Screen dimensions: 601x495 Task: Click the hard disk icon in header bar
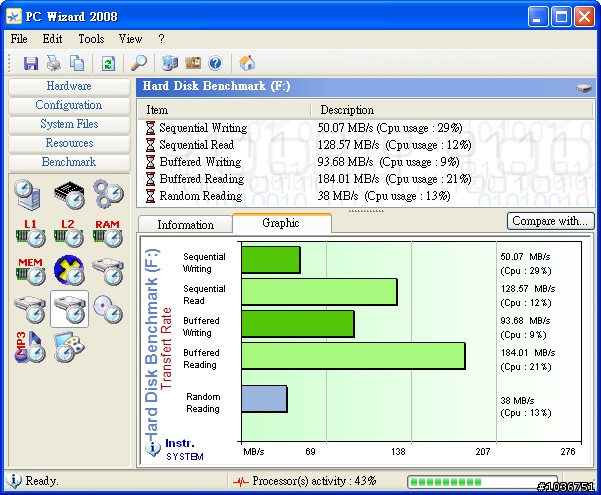pyautogui.click(x=584, y=88)
